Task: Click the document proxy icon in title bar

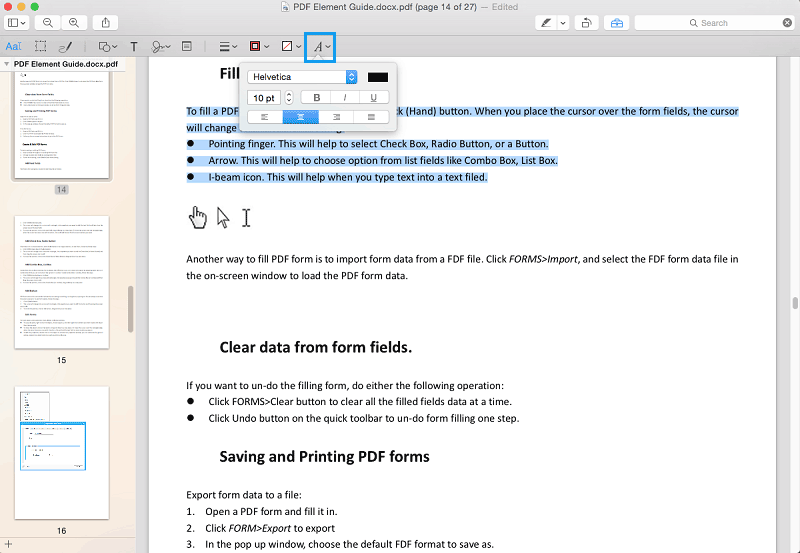Action: (286, 7)
